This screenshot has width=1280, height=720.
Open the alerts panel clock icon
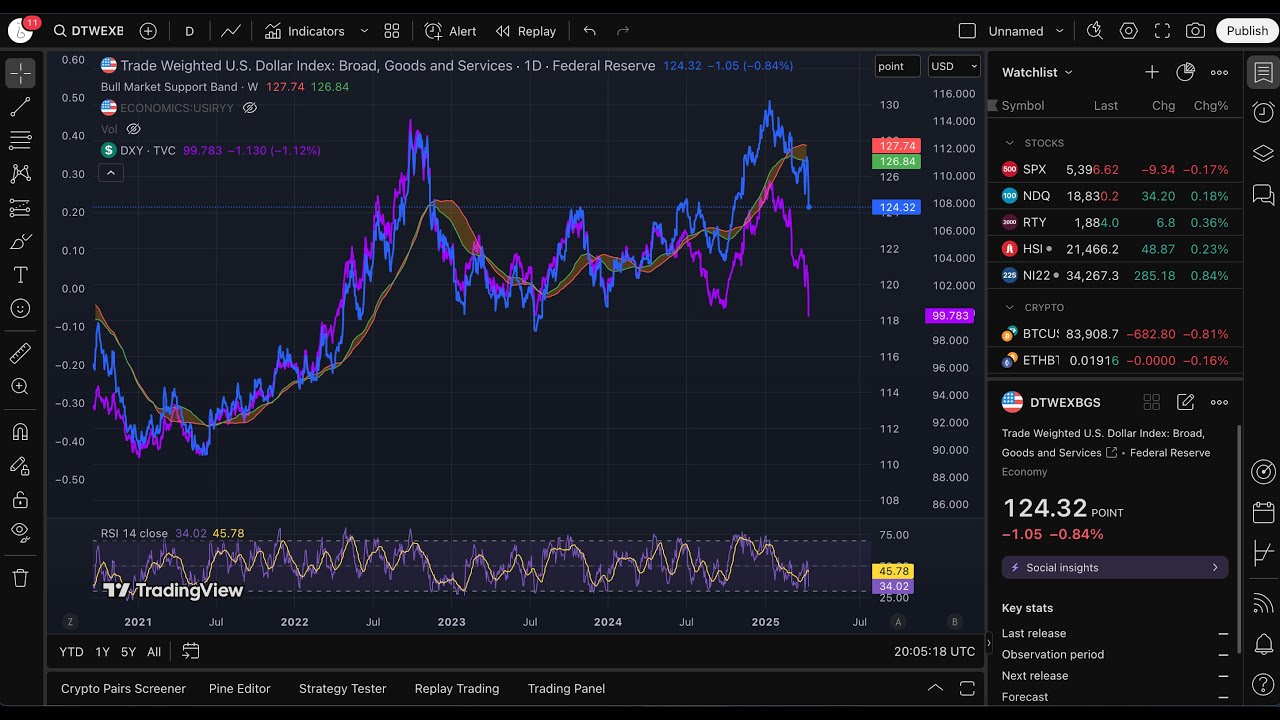pyautogui.click(x=1263, y=113)
